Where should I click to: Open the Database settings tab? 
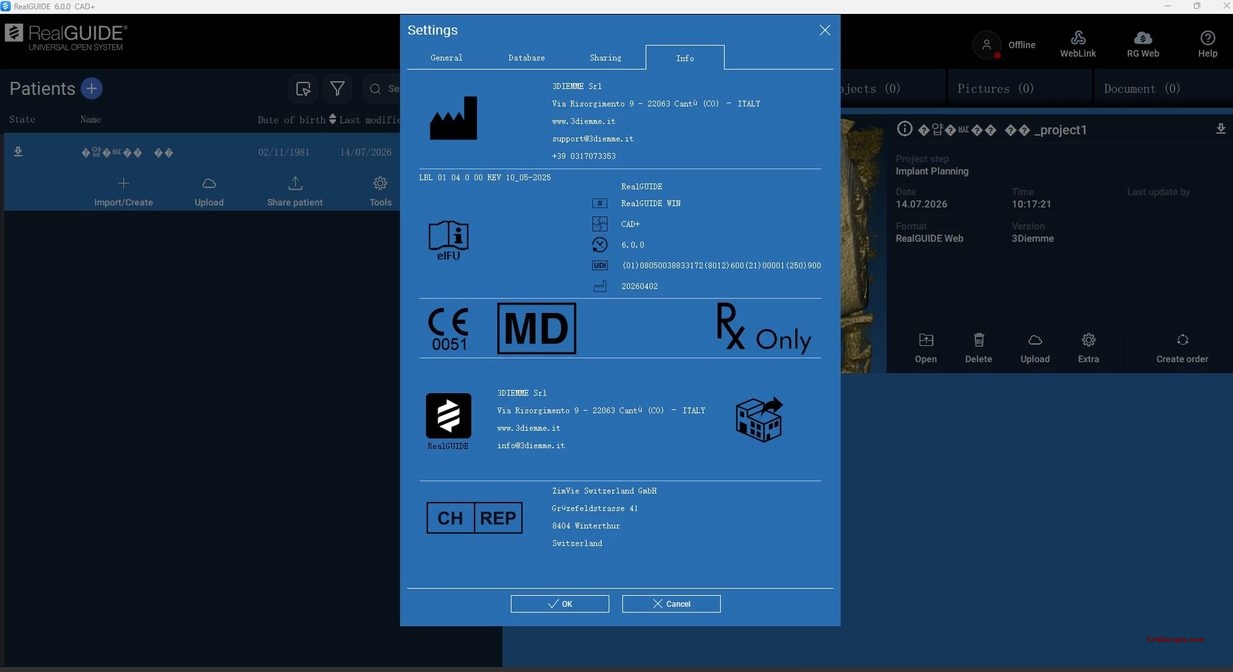point(526,58)
